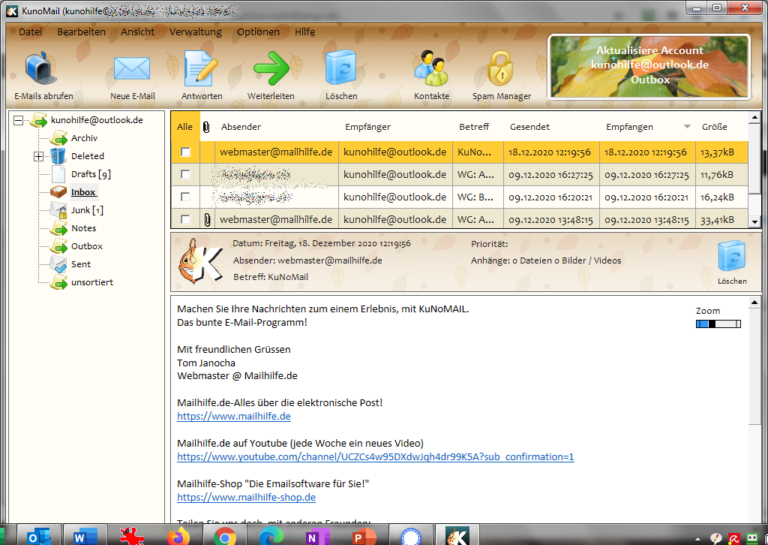Click the Löschen trash icon in toolbar

pos(341,70)
